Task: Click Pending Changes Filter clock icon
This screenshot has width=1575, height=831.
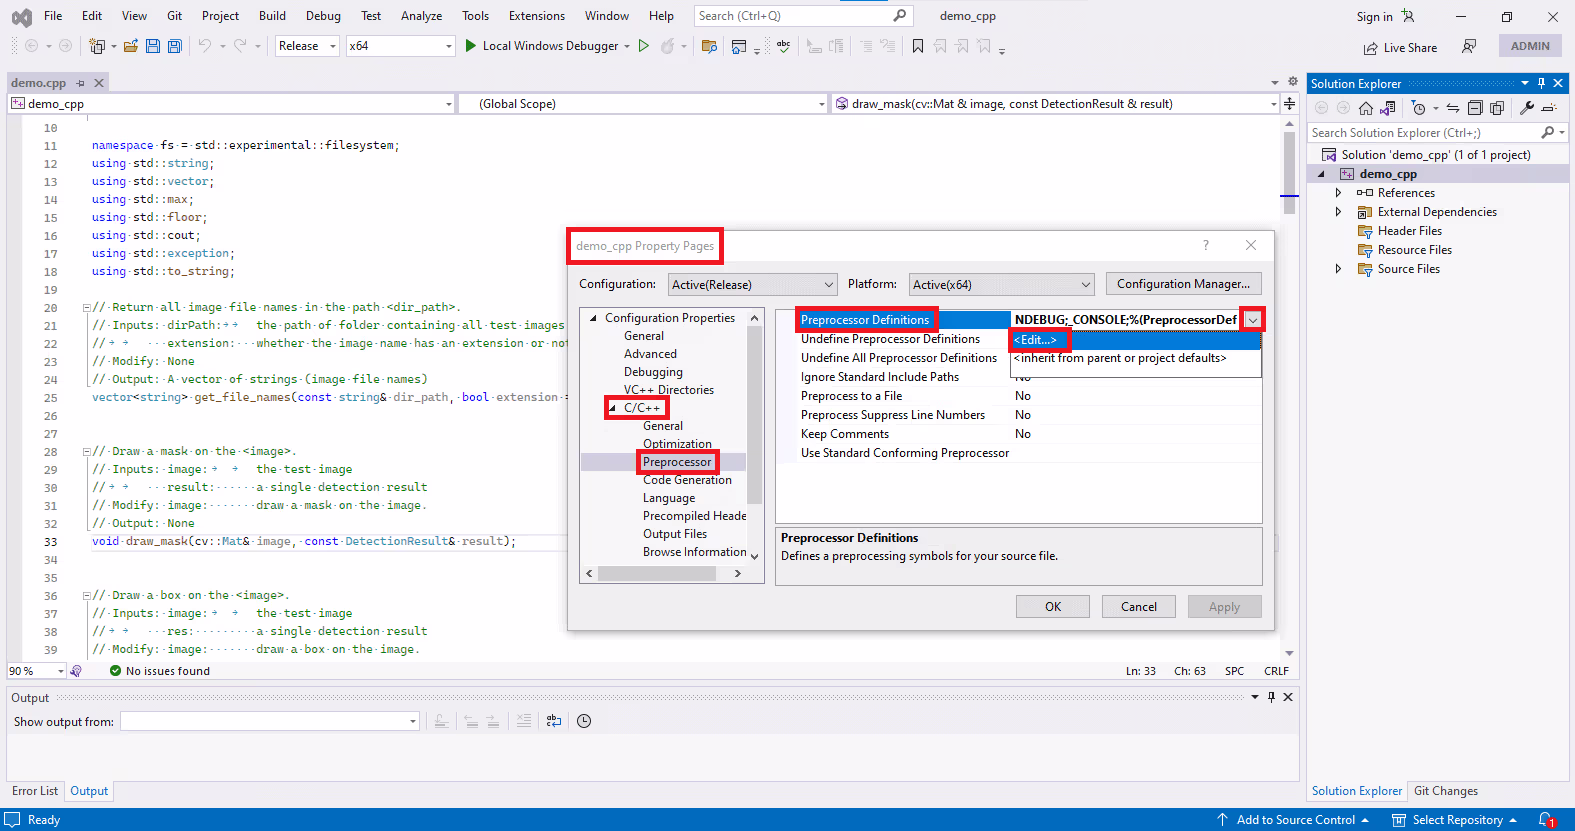Action: click(1419, 108)
